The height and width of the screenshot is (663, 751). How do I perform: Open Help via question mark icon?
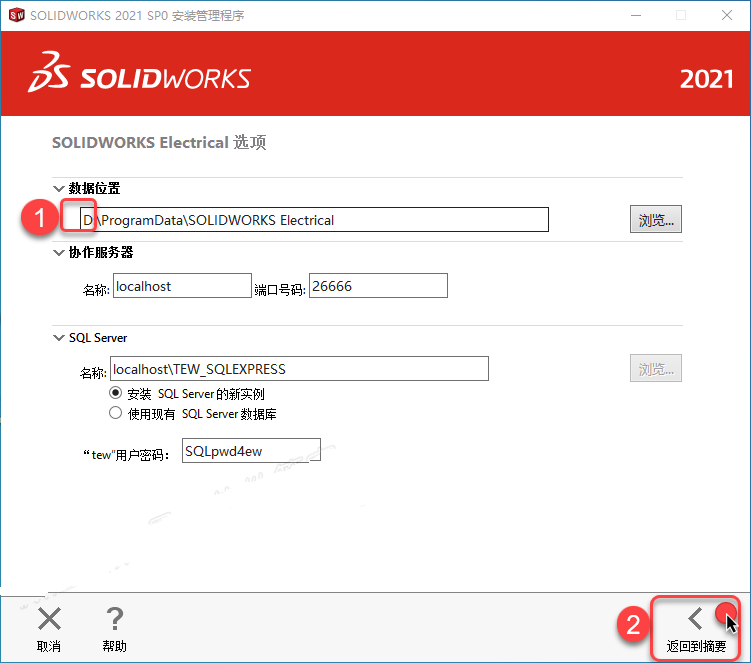coord(114,618)
